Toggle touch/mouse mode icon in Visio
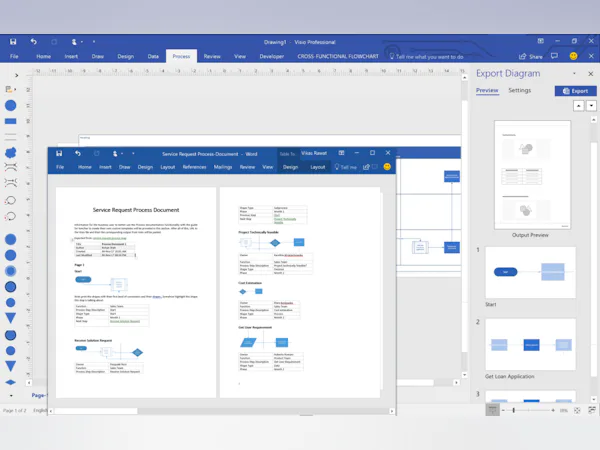This screenshot has width=600, height=450. [74, 42]
